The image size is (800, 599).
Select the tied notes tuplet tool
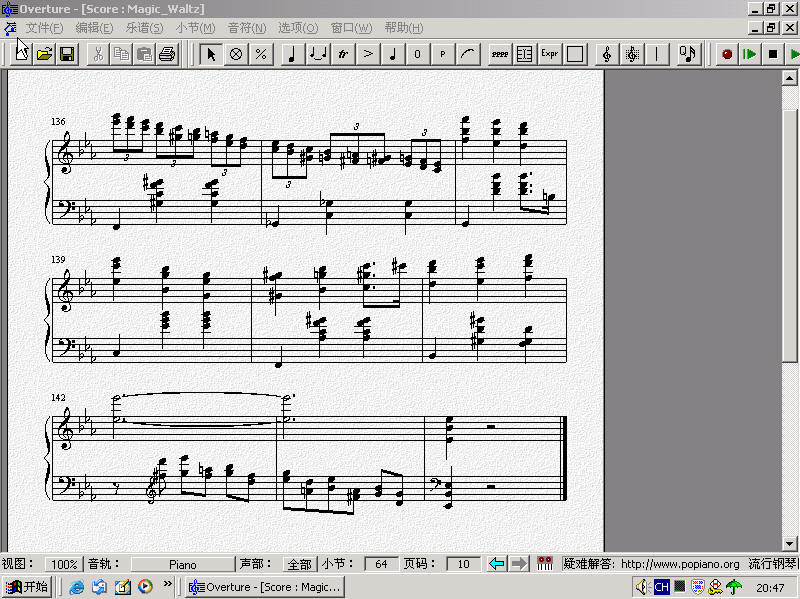318,54
